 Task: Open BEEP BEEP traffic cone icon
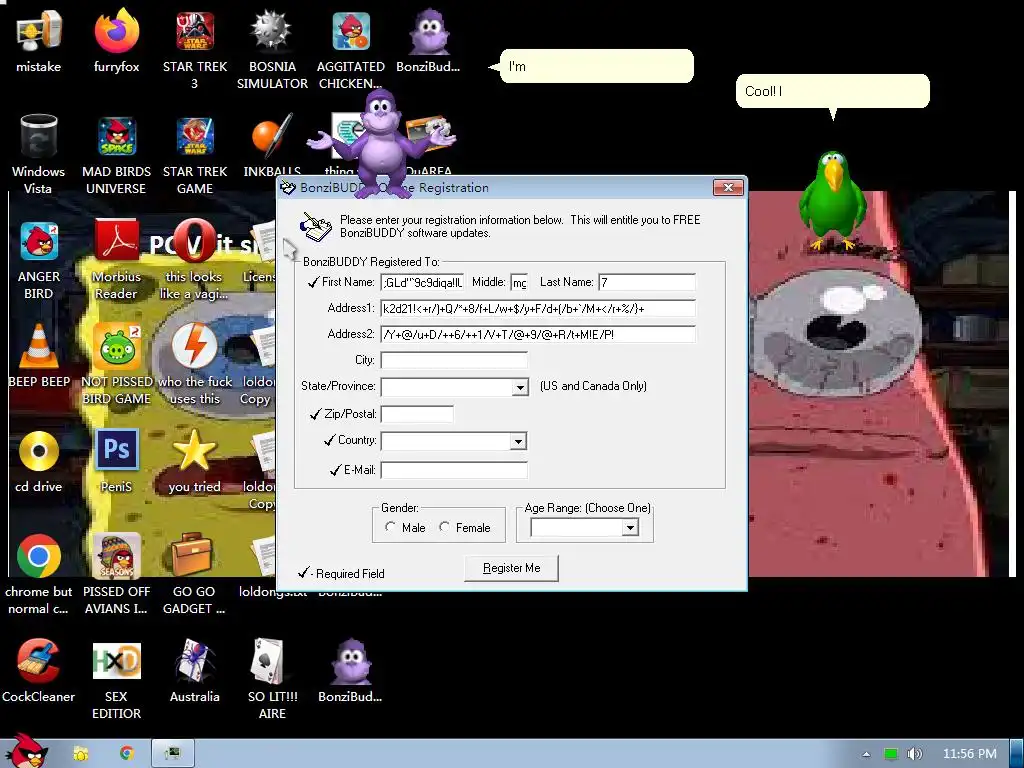(x=39, y=347)
